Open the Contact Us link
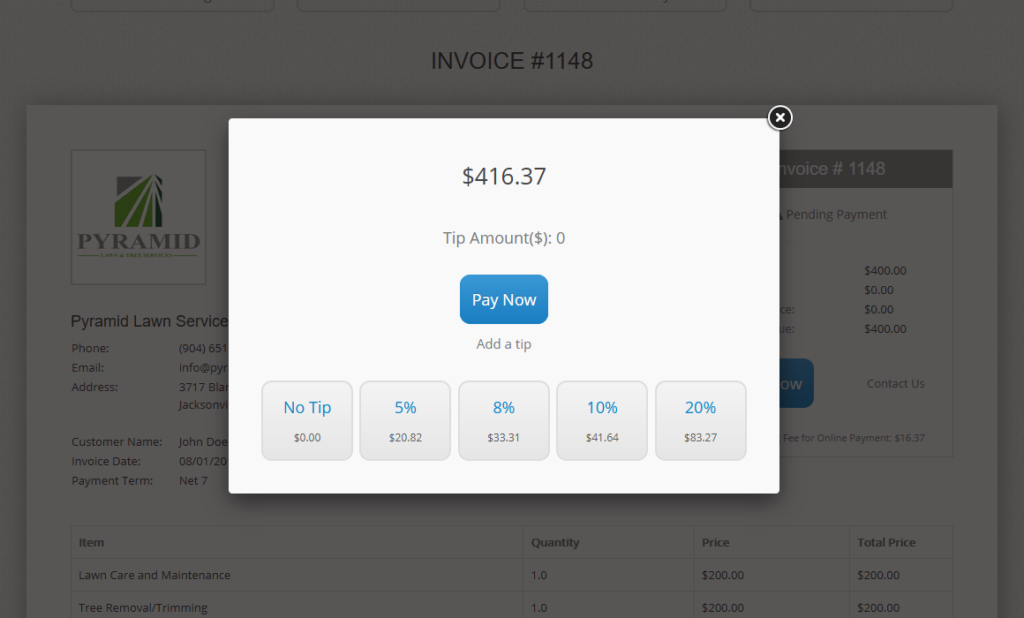 click(895, 383)
